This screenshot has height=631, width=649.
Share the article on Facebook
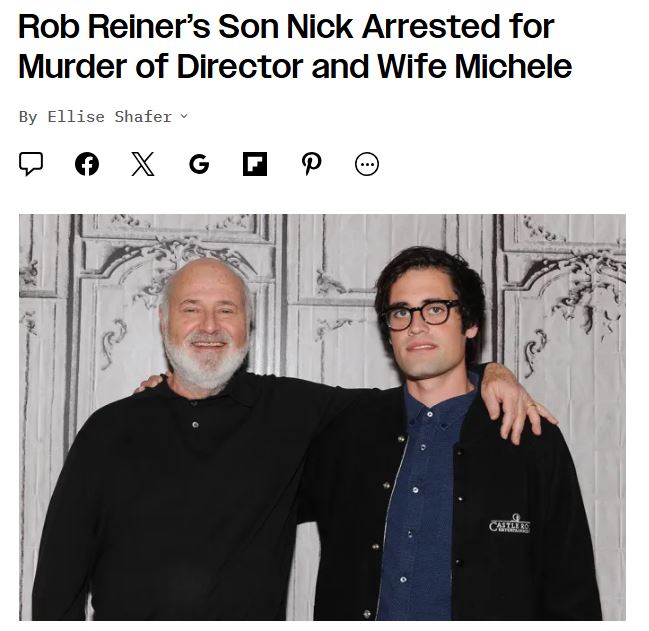pos(87,164)
